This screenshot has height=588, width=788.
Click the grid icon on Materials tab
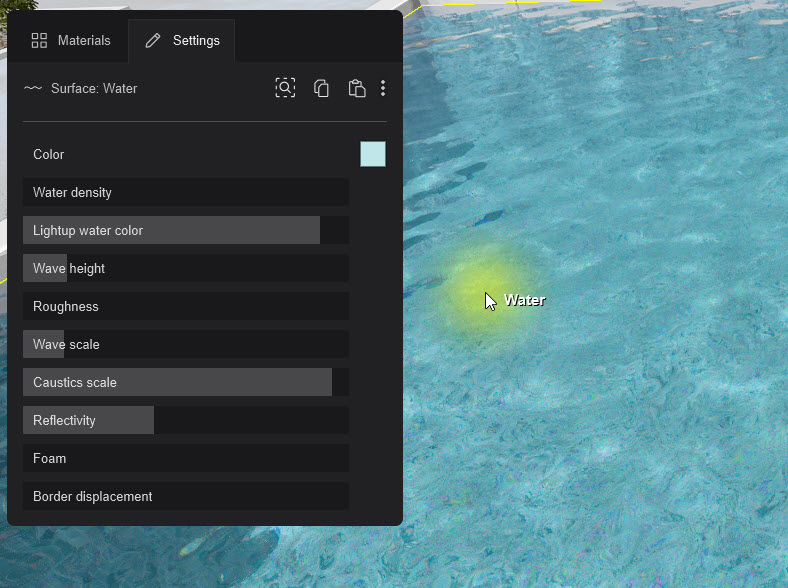(39, 41)
